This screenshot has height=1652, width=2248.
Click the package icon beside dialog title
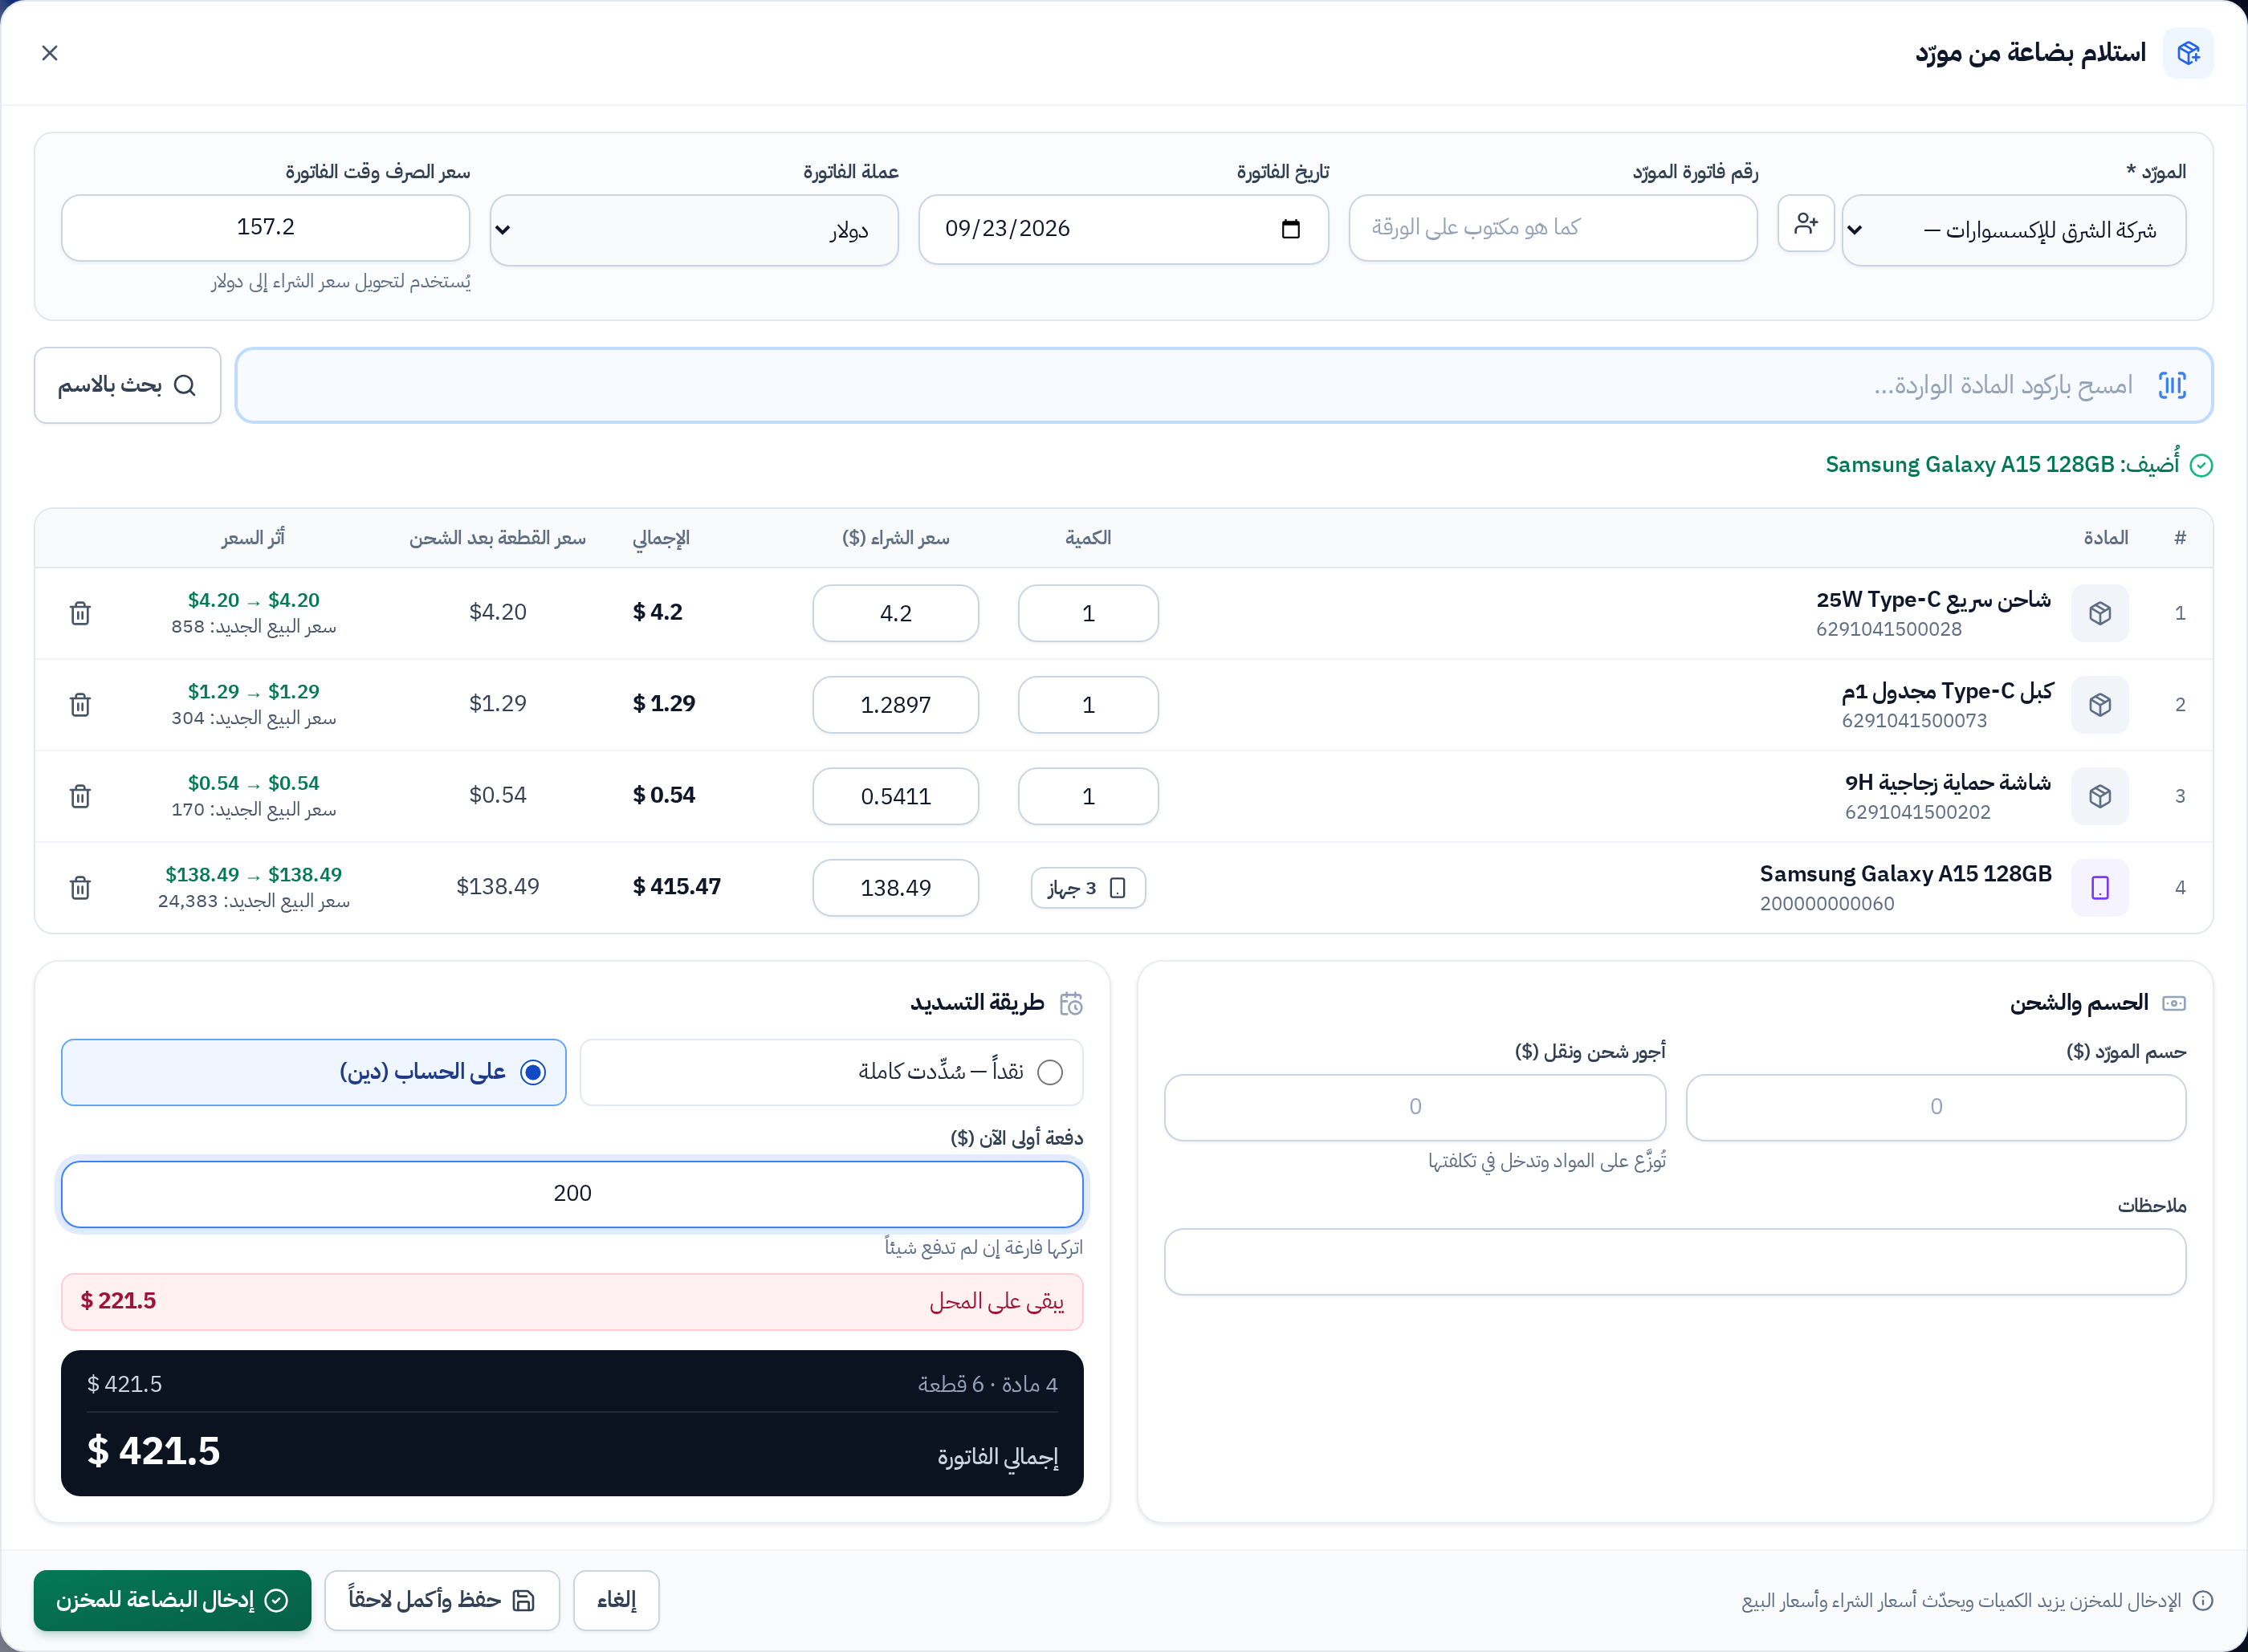point(2188,53)
